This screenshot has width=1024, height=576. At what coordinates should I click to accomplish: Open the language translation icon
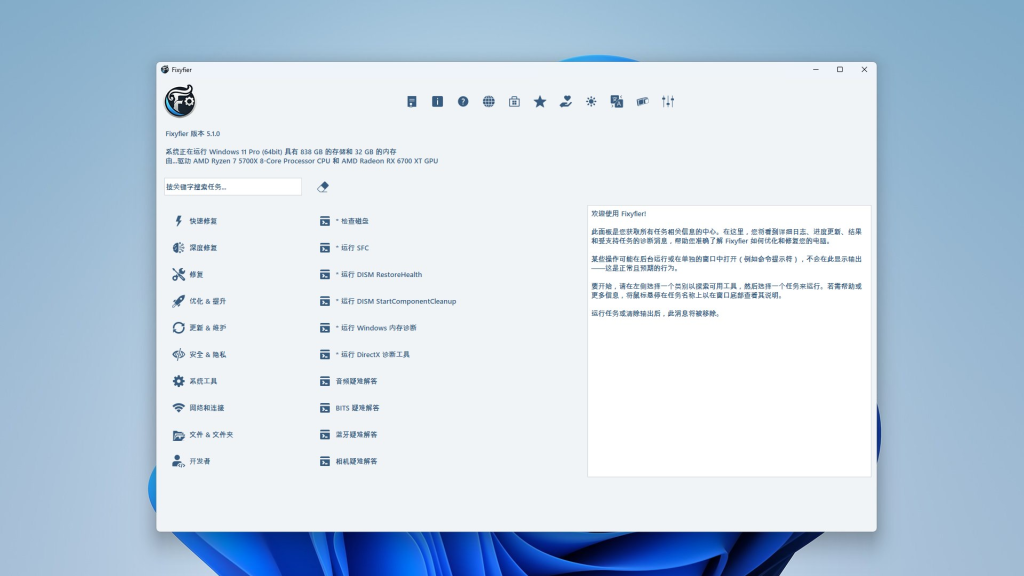point(617,101)
